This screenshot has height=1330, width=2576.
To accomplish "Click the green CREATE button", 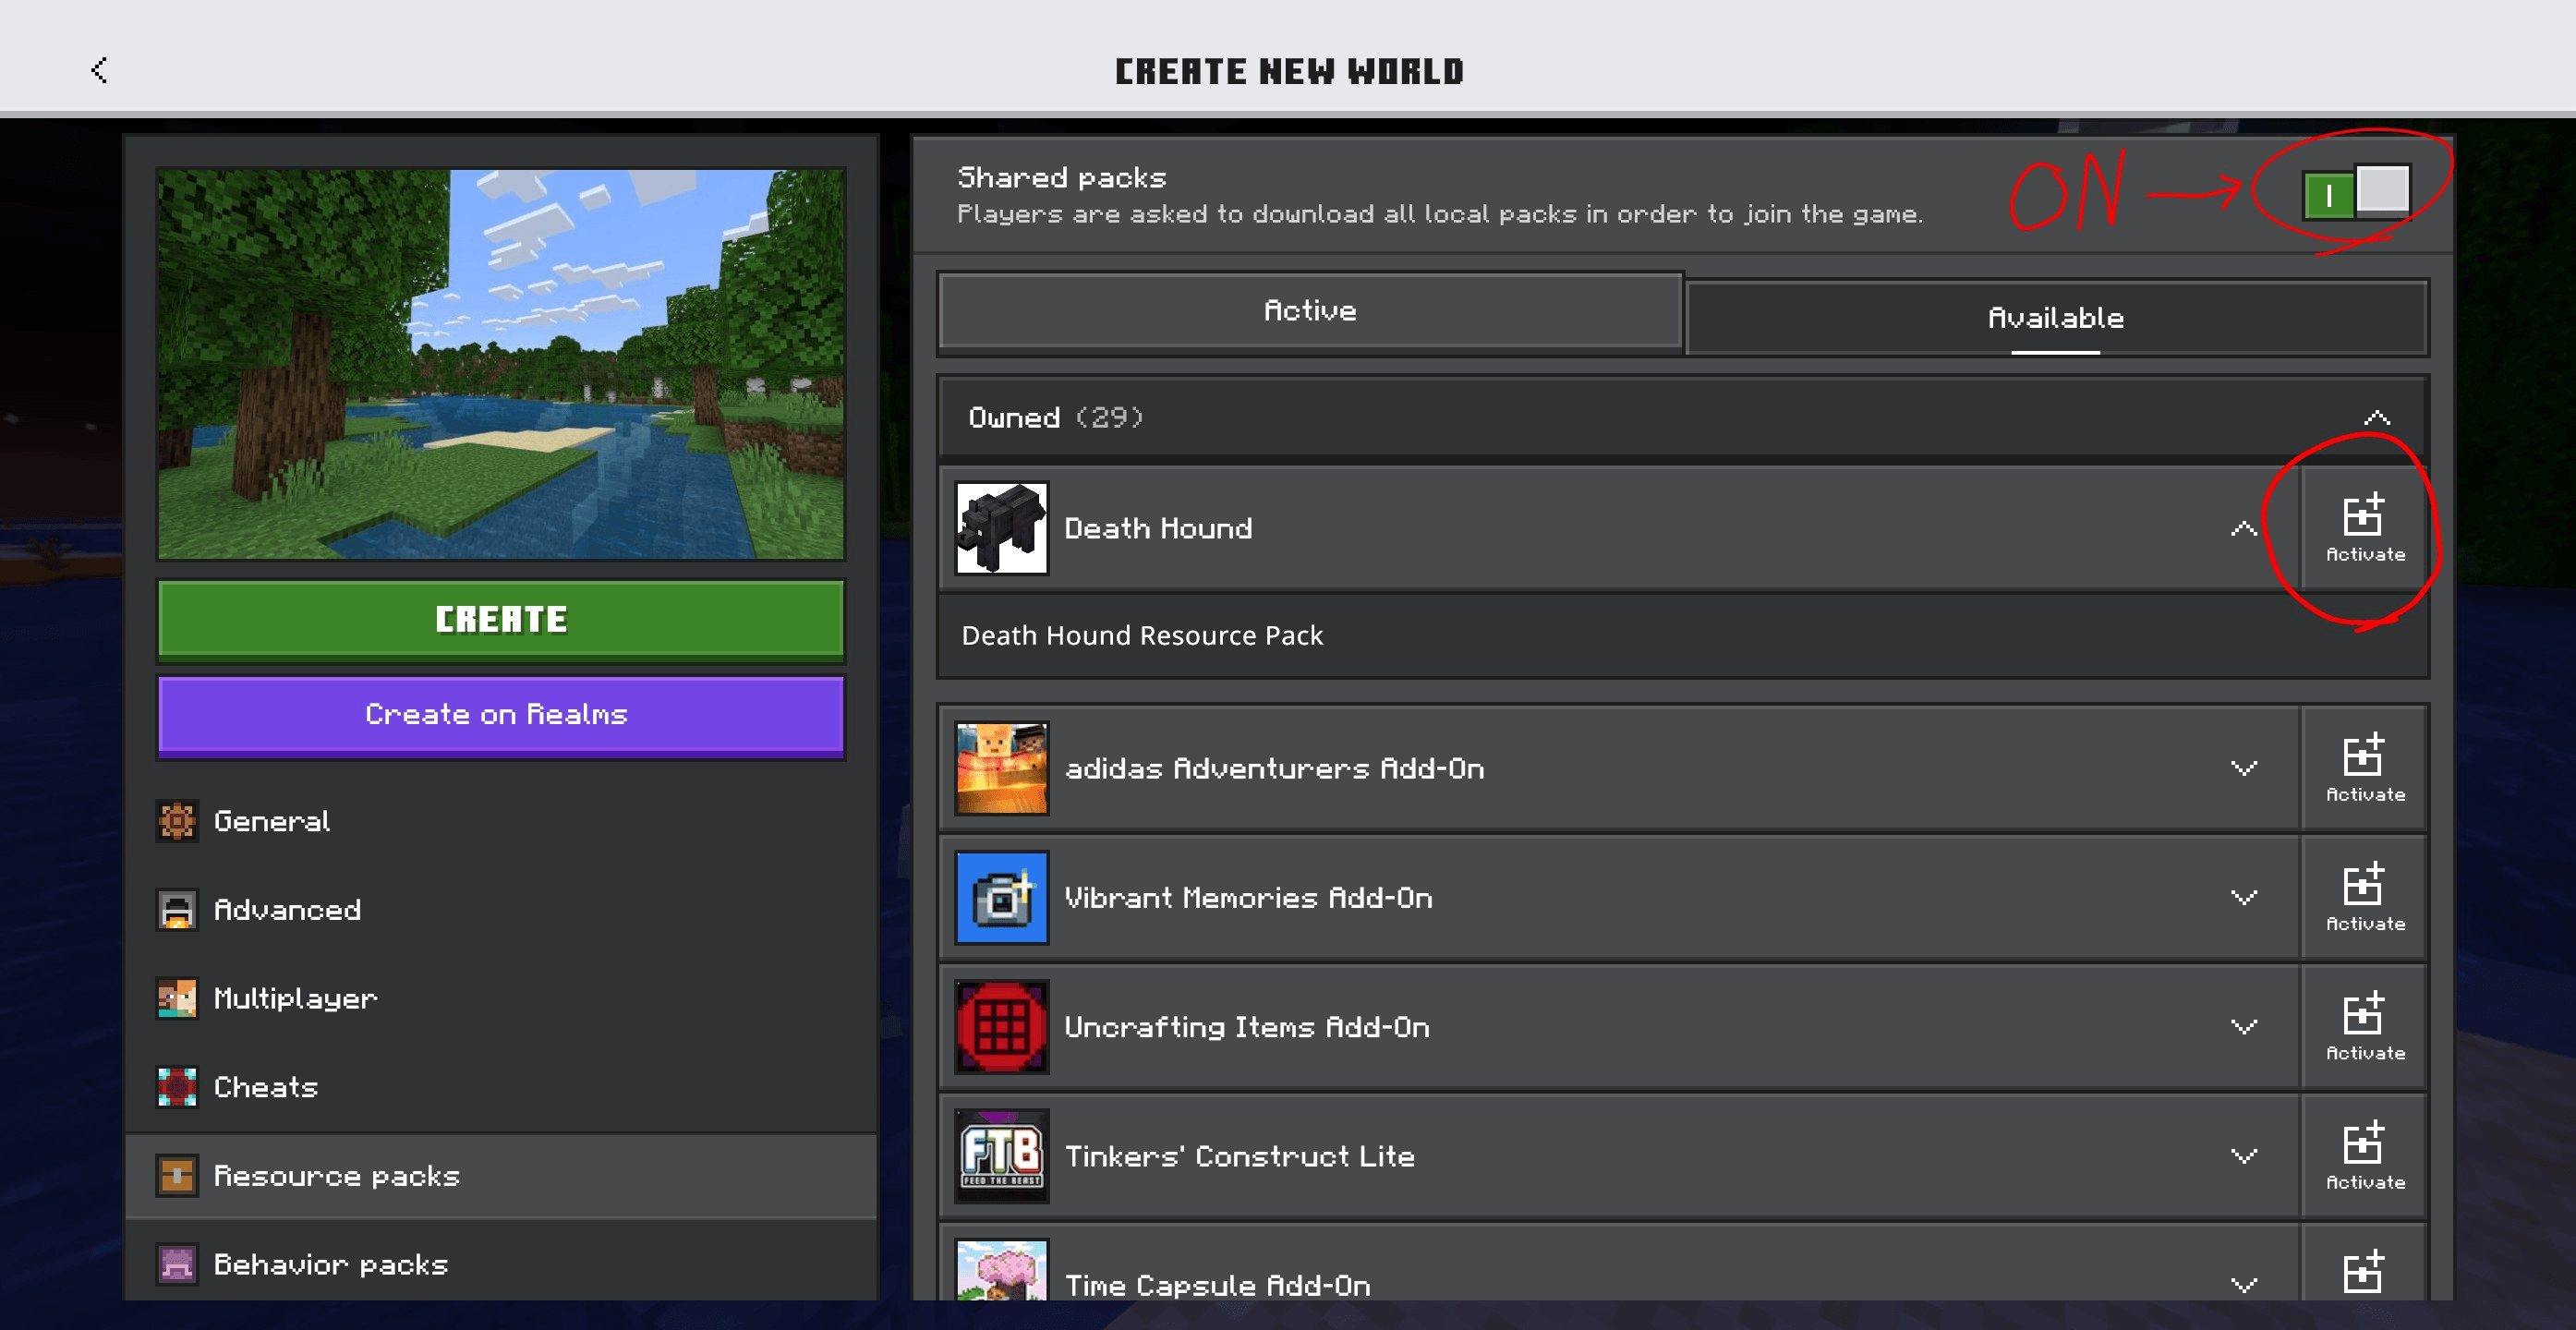I will tap(501, 619).
